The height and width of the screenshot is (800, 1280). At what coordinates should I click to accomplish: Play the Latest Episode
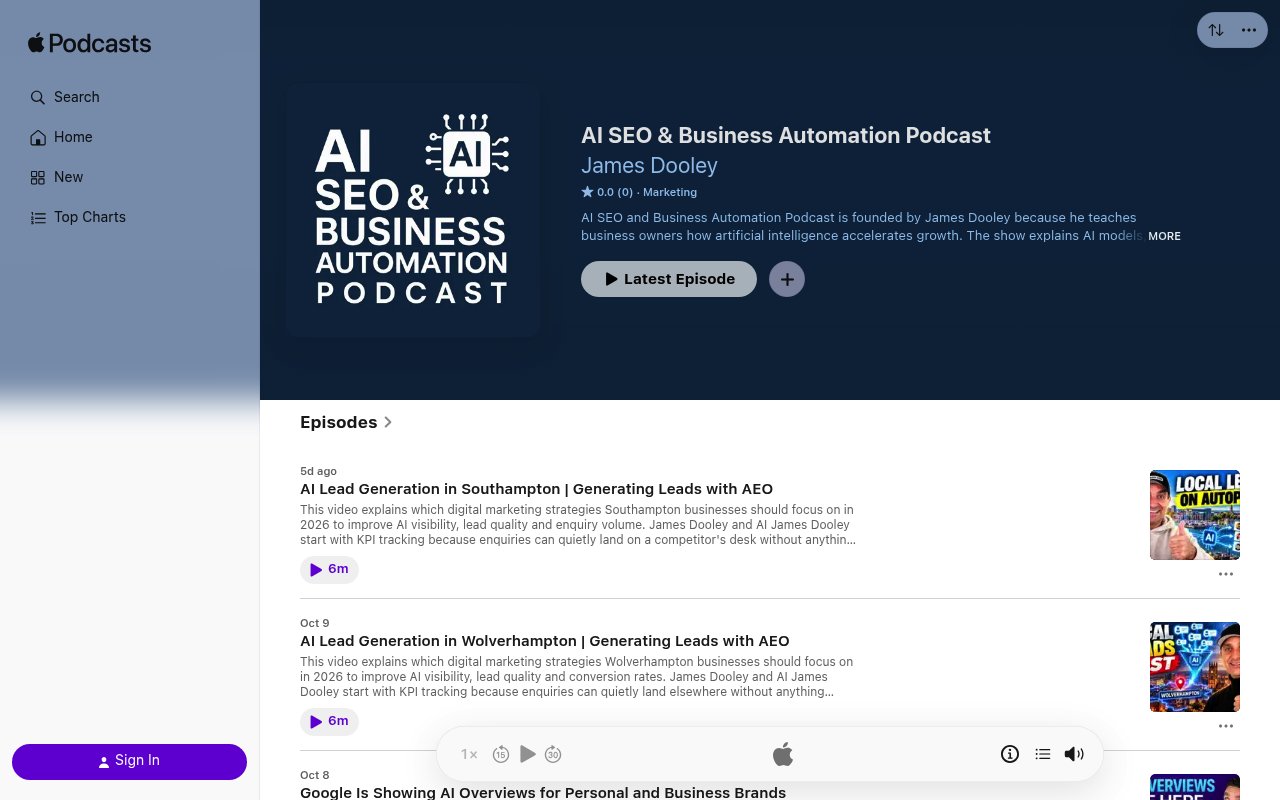click(669, 279)
